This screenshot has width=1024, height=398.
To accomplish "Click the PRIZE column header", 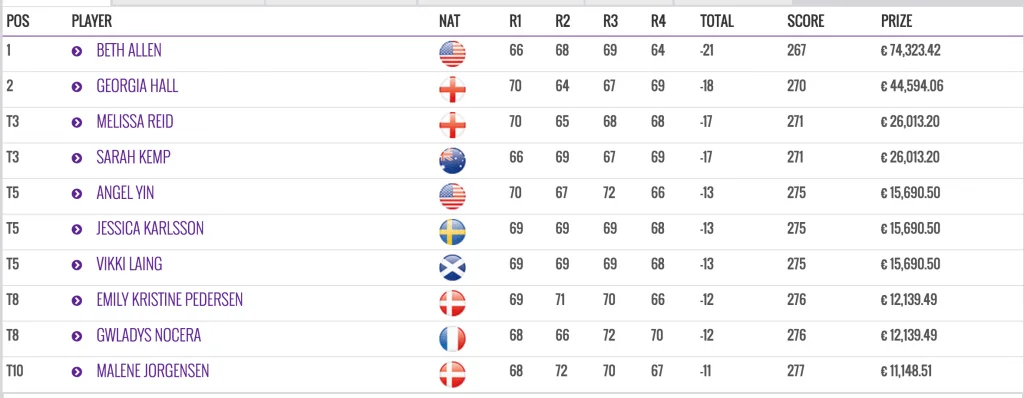I will pos(897,21).
